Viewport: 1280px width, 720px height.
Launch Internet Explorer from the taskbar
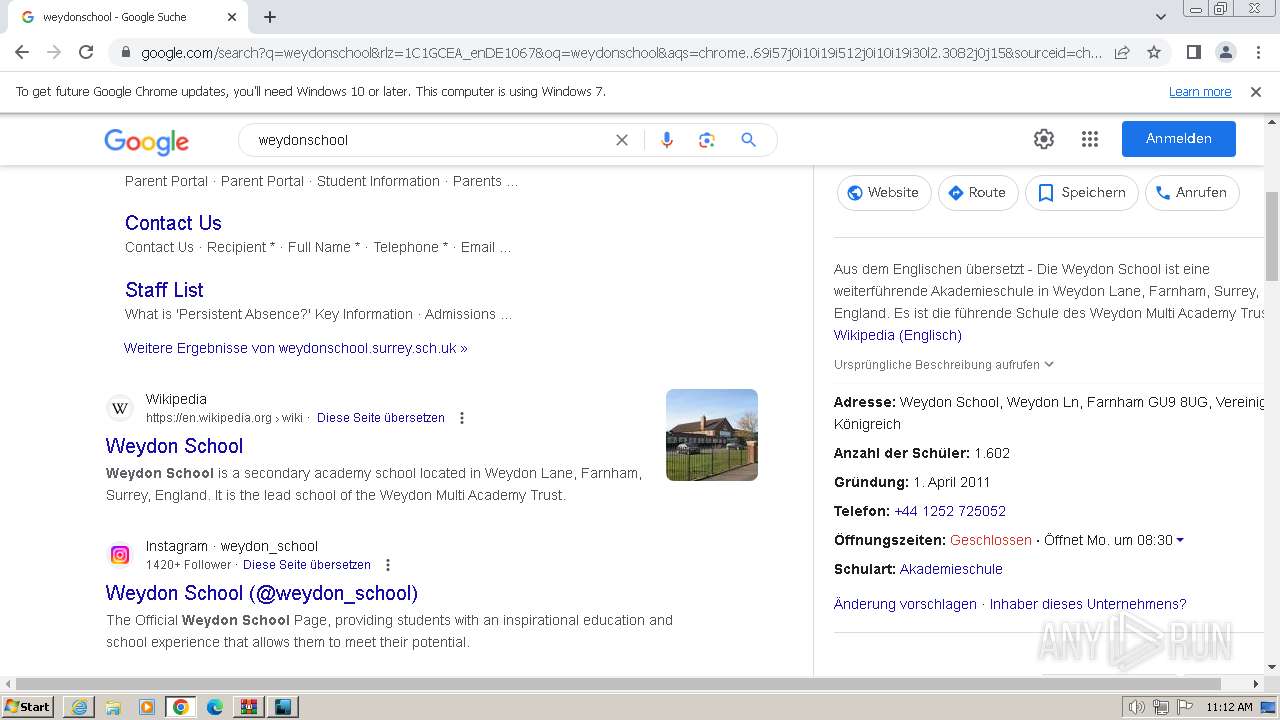pos(78,707)
